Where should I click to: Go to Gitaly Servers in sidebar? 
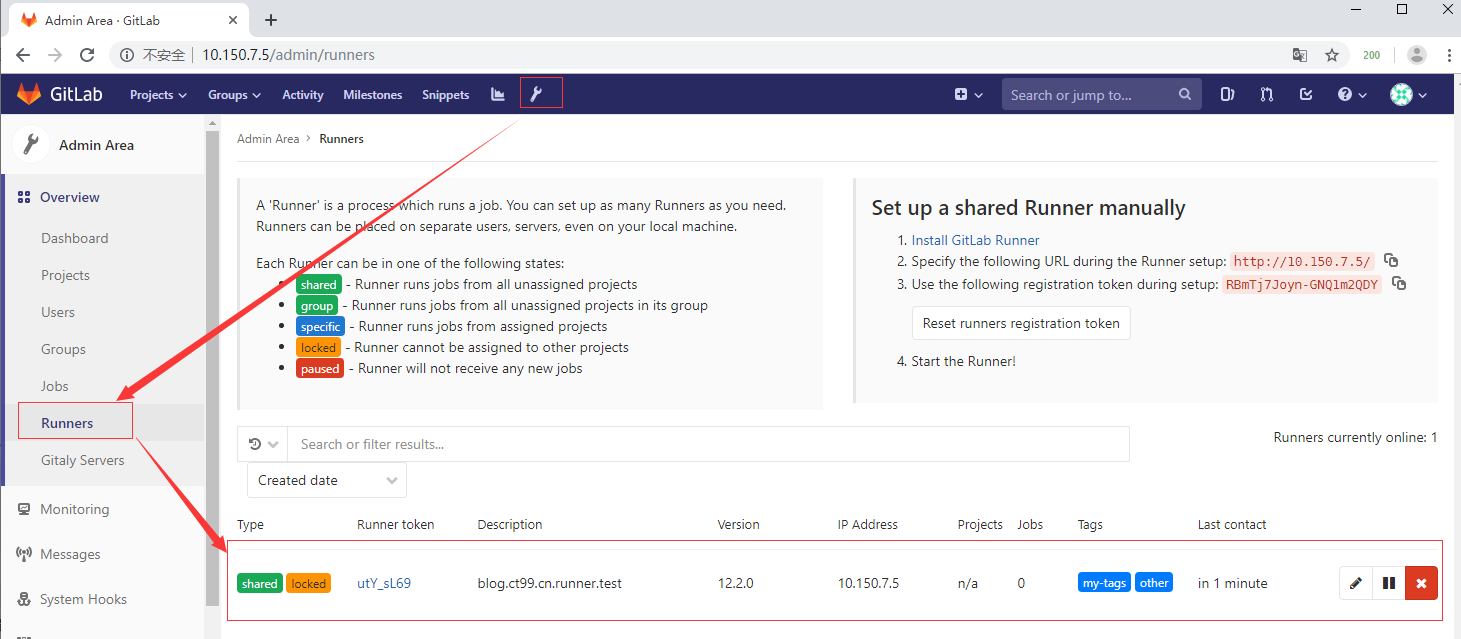[x=82, y=460]
